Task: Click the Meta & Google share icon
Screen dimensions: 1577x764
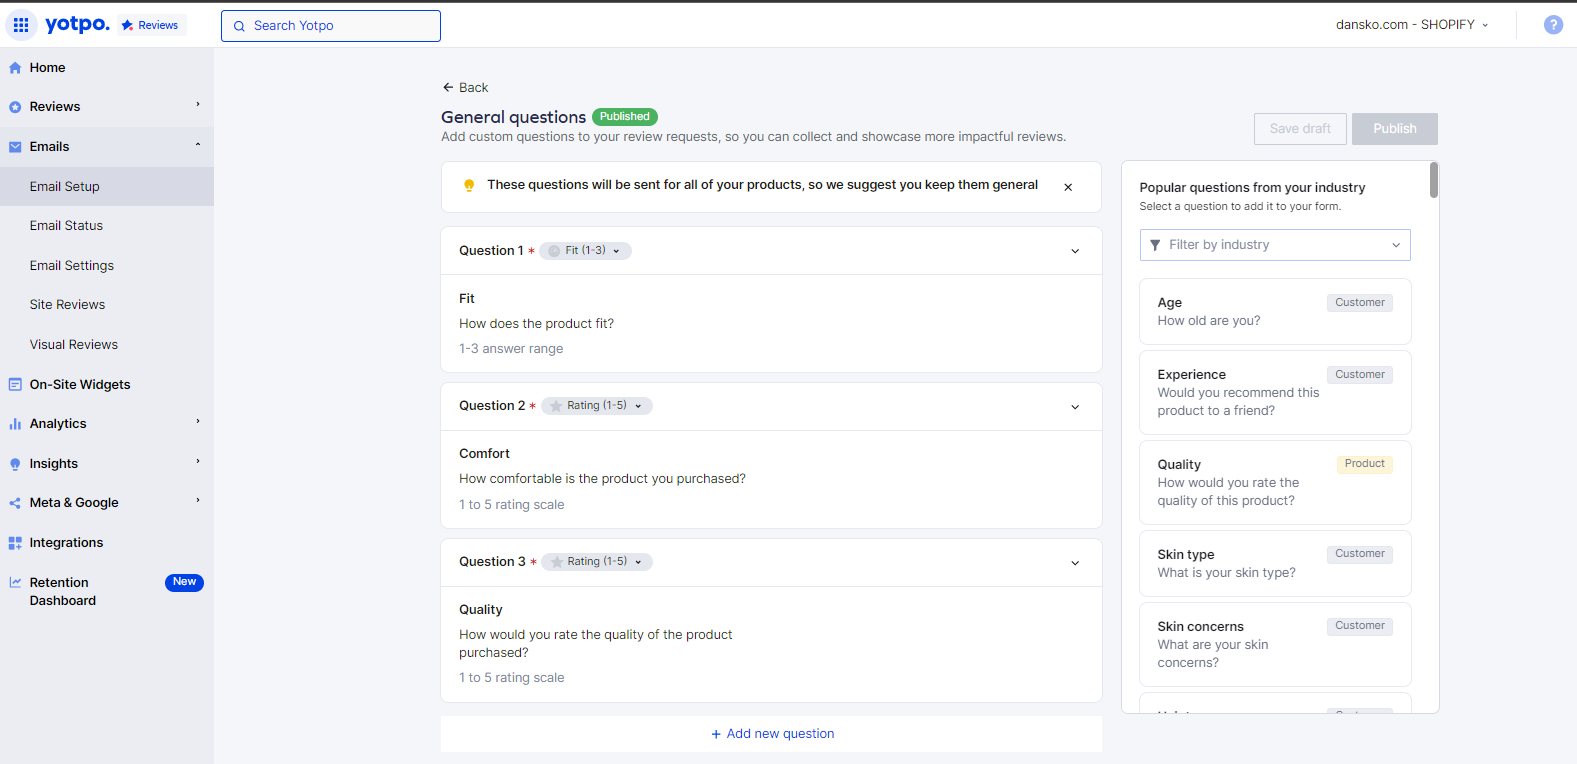Action: [x=15, y=503]
